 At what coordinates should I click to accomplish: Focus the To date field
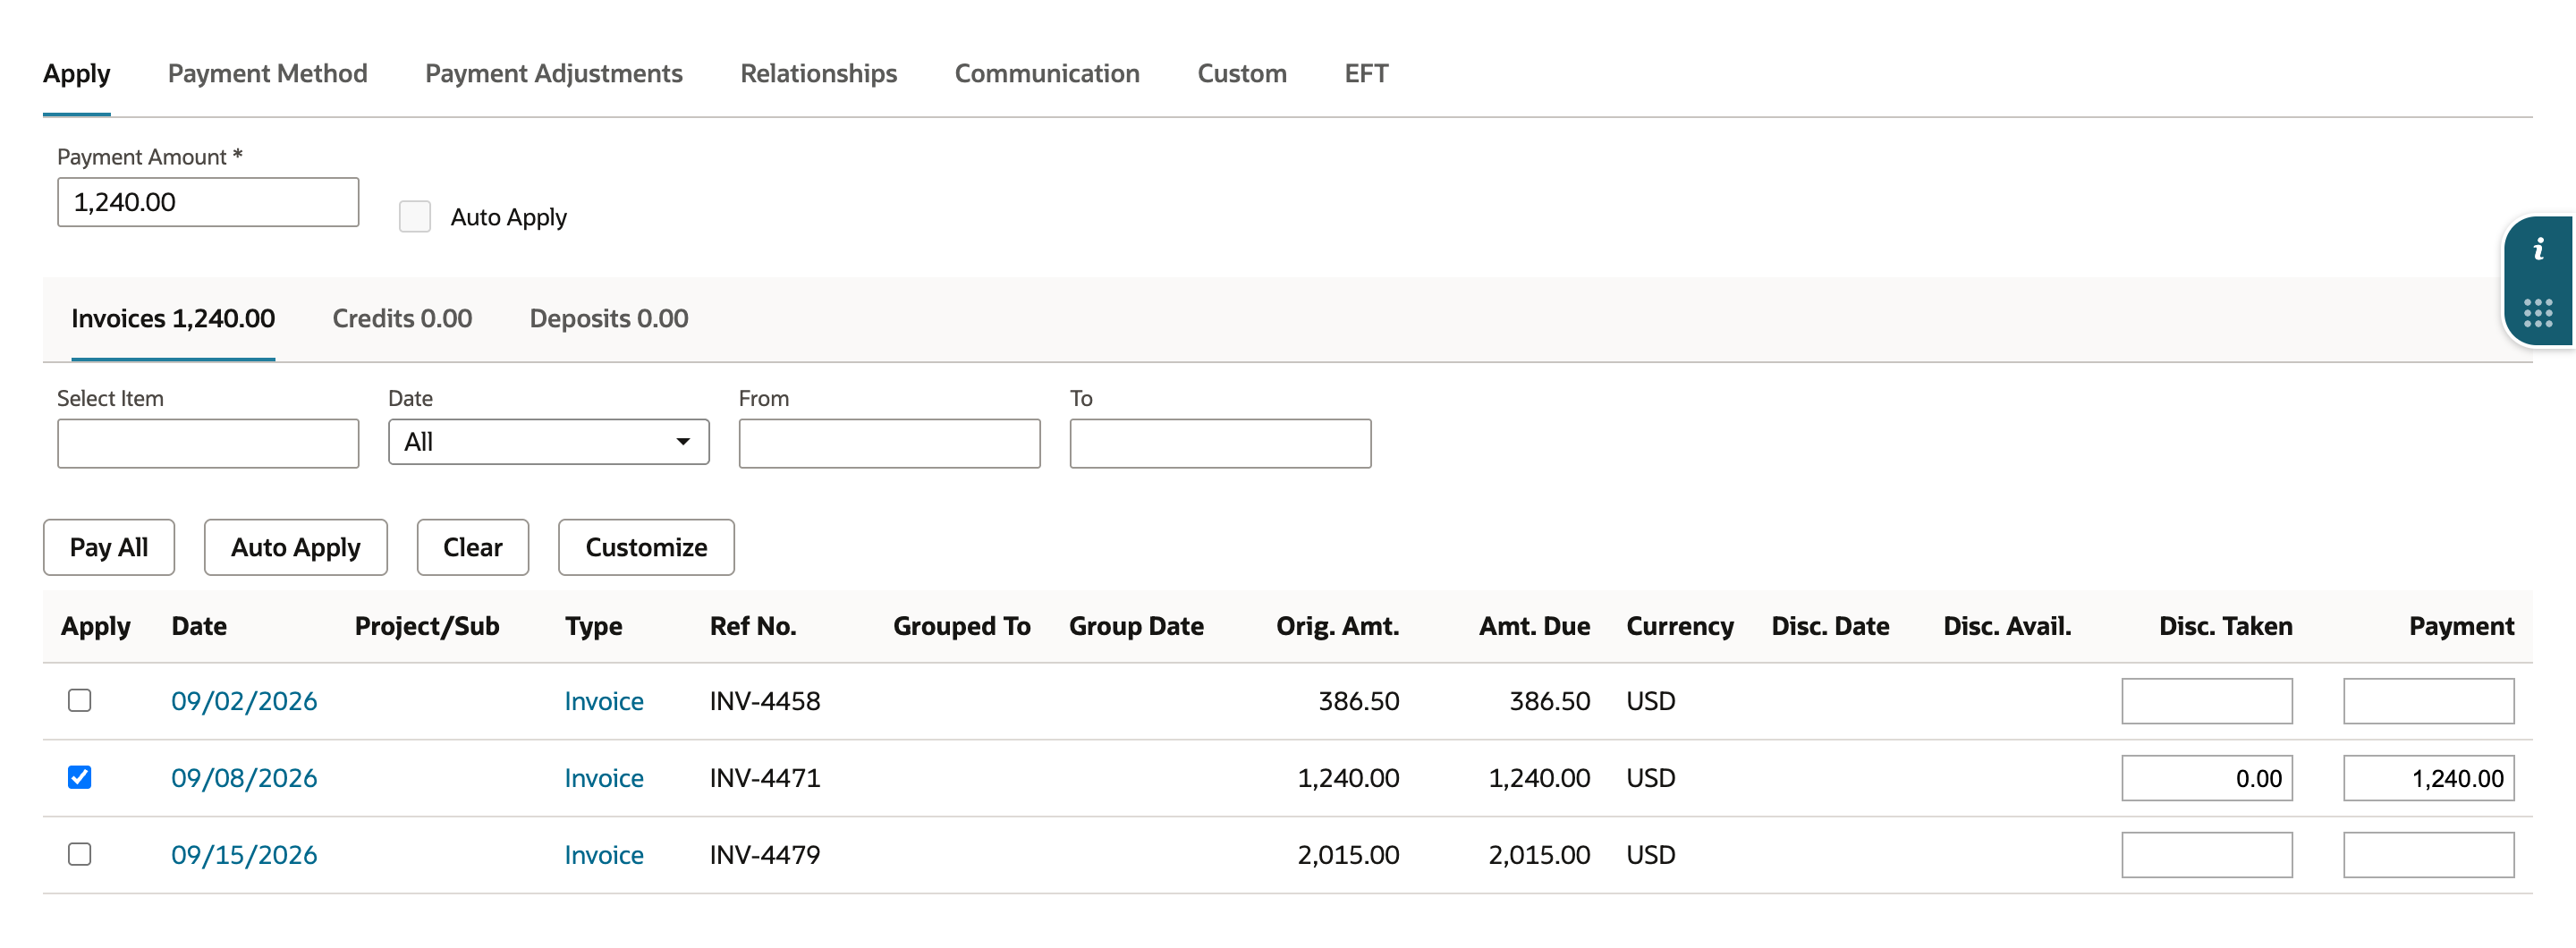[x=1220, y=443]
